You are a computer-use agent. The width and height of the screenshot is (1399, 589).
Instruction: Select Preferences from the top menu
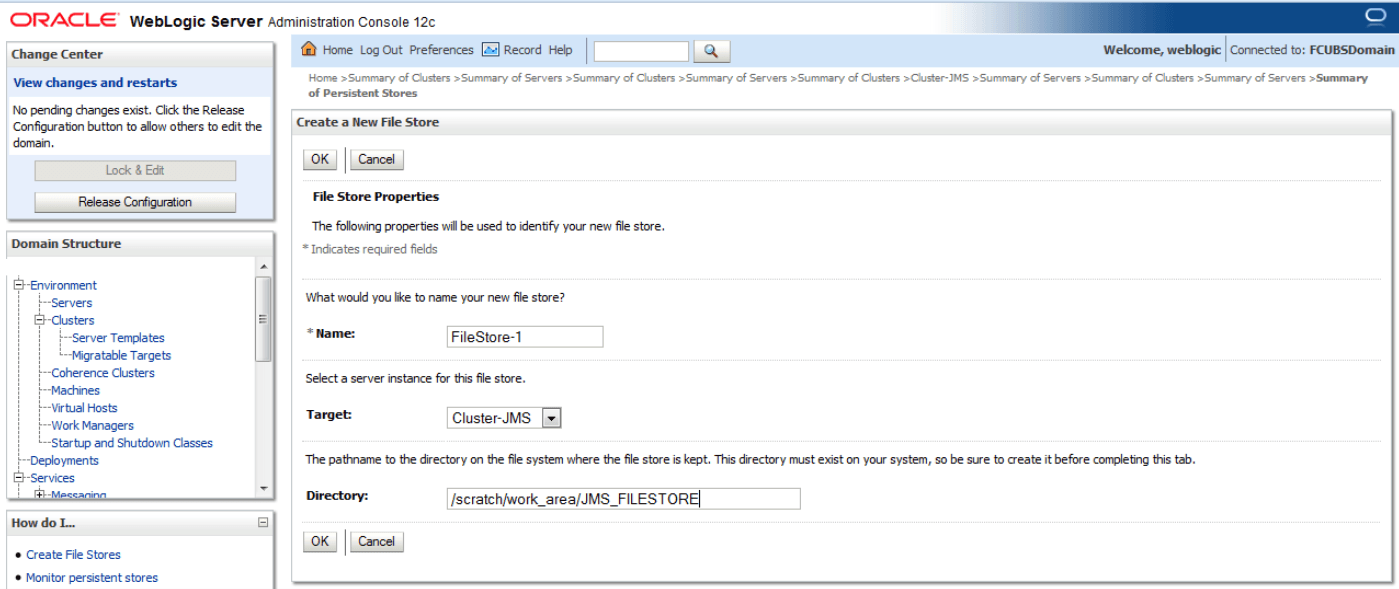pos(441,50)
